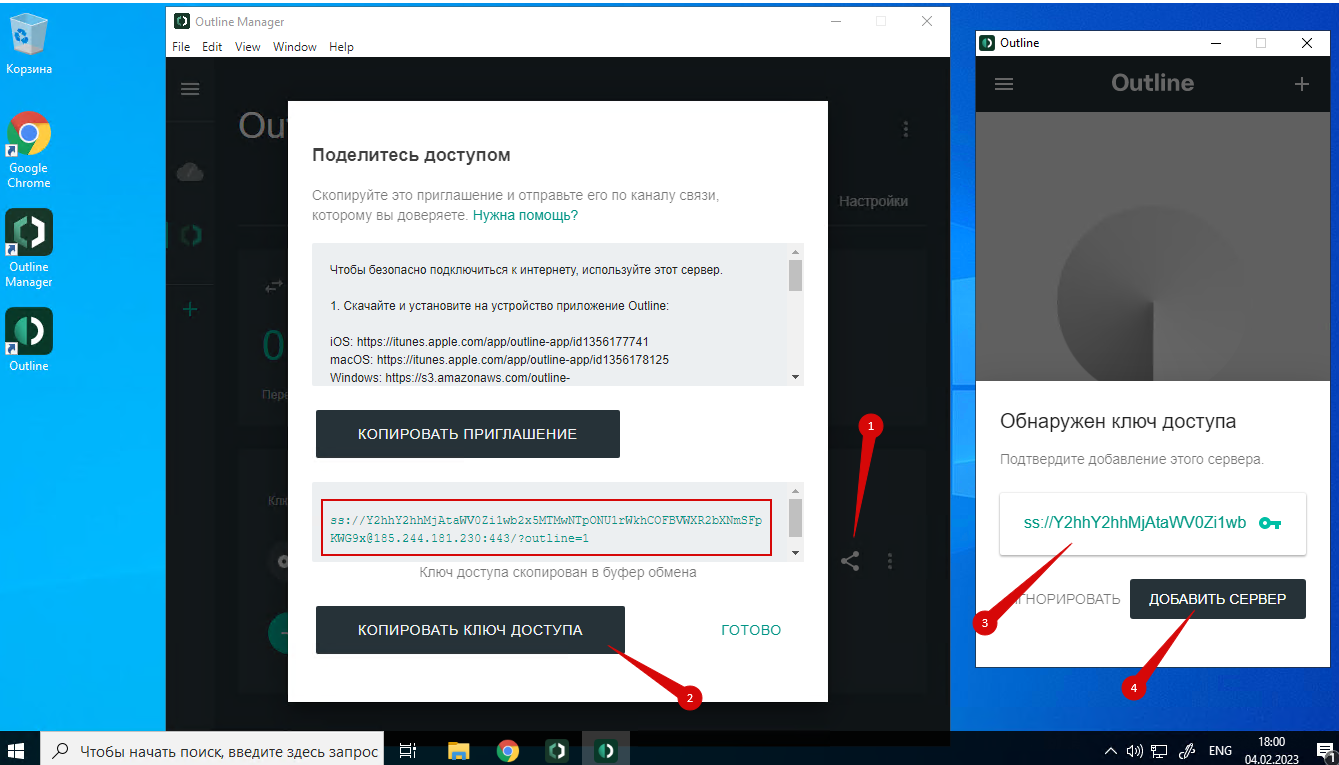Show hidden system tray icons
Screen dimensions: 1339x765
coord(1111,750)
